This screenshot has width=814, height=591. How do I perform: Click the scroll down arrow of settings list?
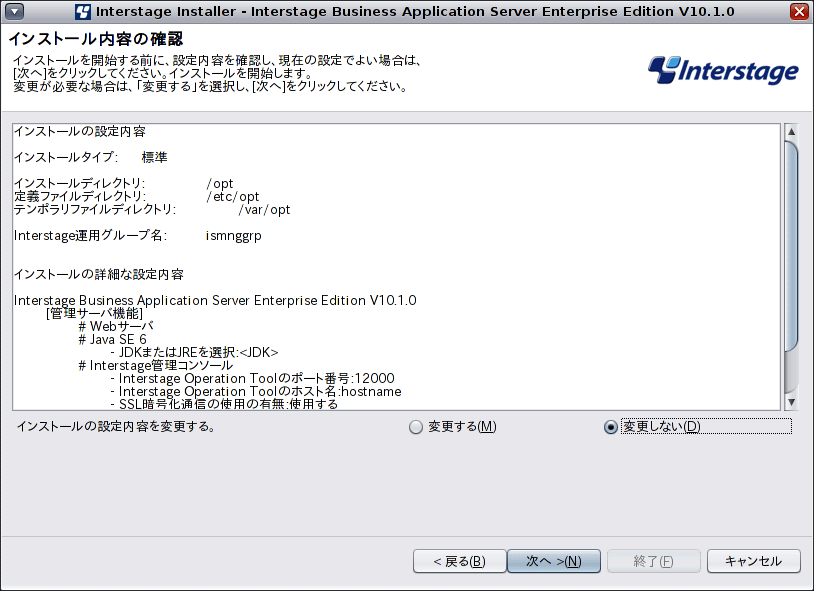tap(791, 402)
